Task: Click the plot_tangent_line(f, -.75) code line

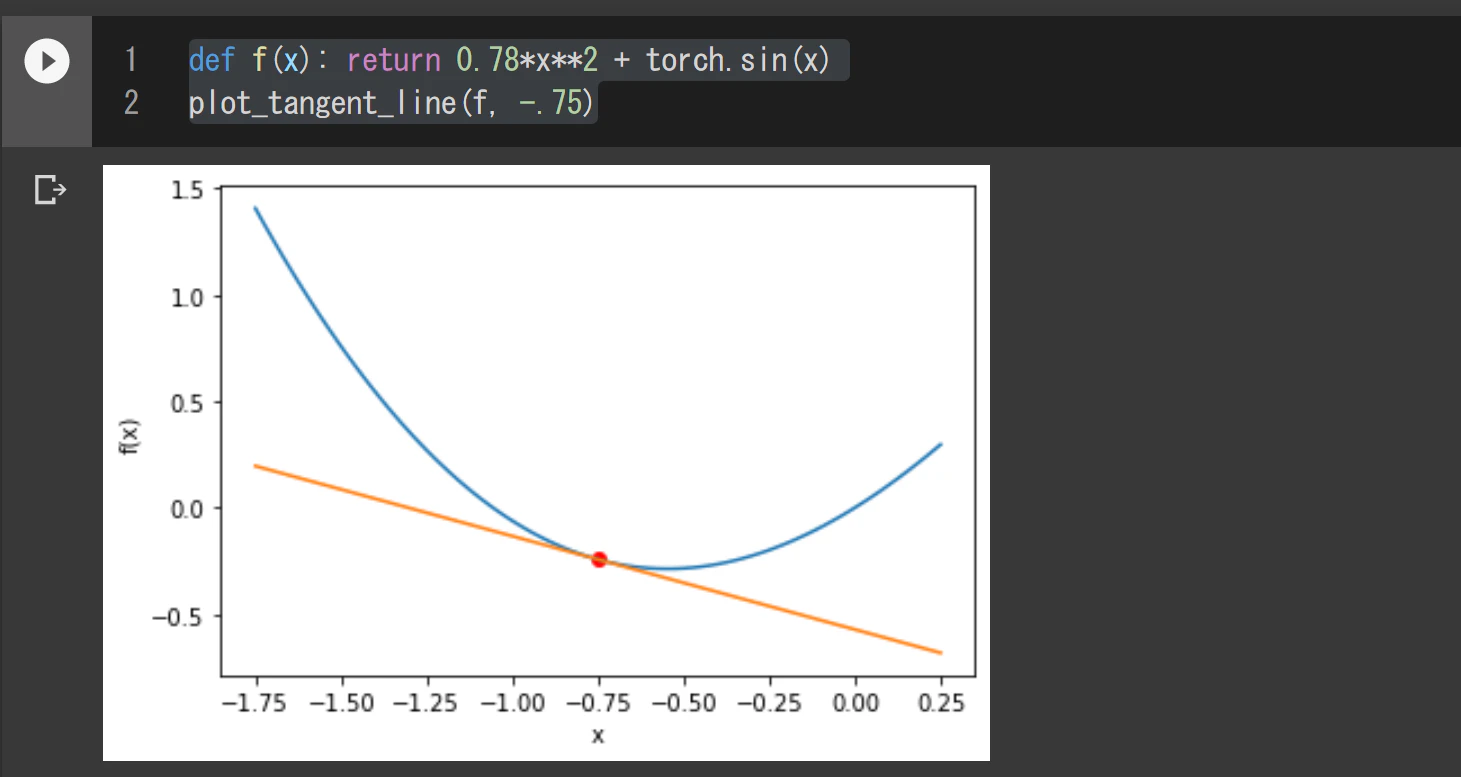Action: pos(392,102)
